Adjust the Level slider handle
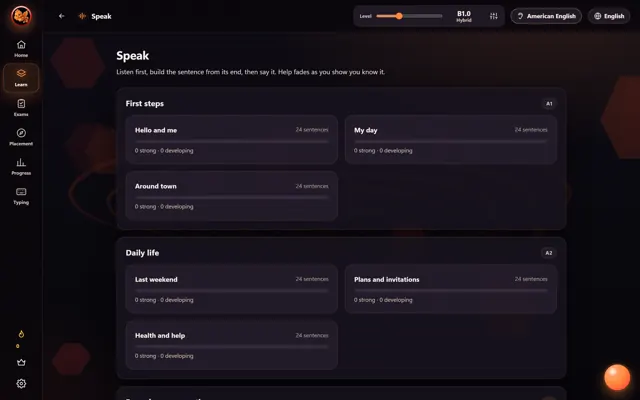The height and width of the screenshot is (400, 640). click(399, 16)
